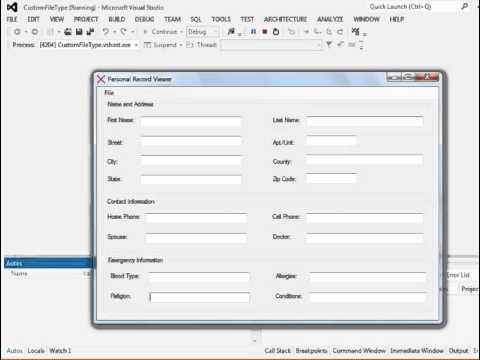Image resolution: width=480 pixels, height=360 pixels.
Task: Open the VIEW menu
Action: pos(57,19)
